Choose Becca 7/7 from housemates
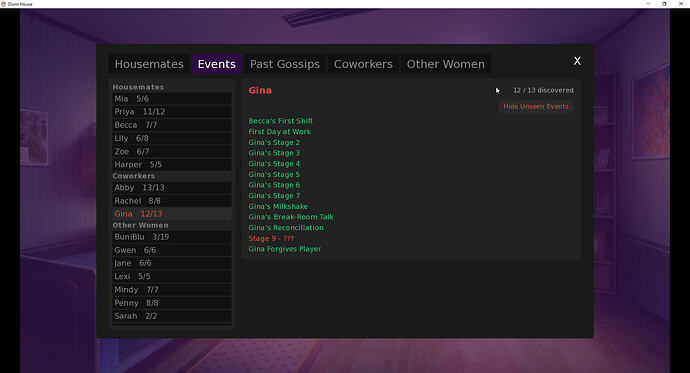The width and height of the screenshot is (690, 373). click(x=172, y=125)
